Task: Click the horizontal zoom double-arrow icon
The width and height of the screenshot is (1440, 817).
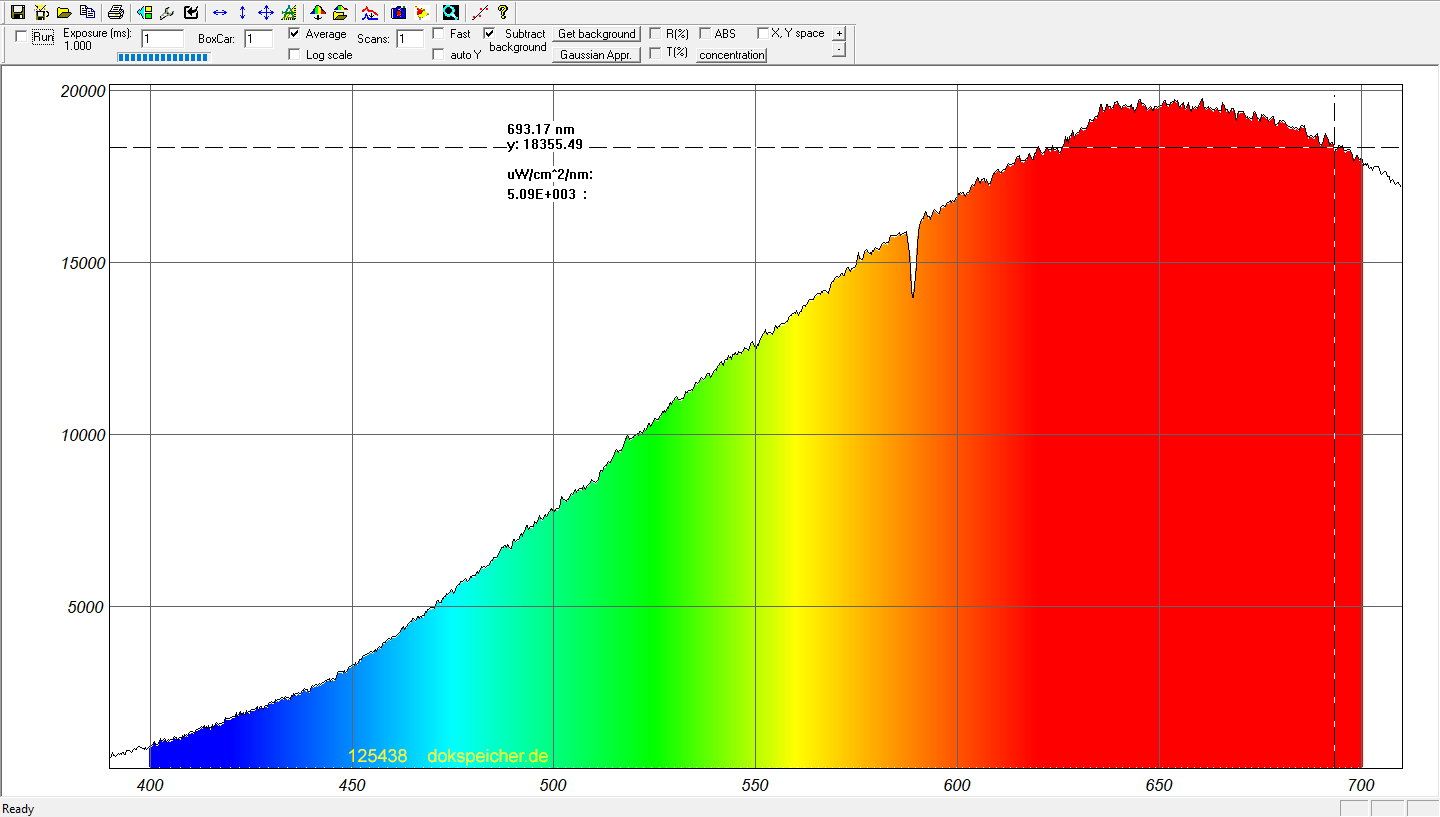Action: (x=220, y=13)
